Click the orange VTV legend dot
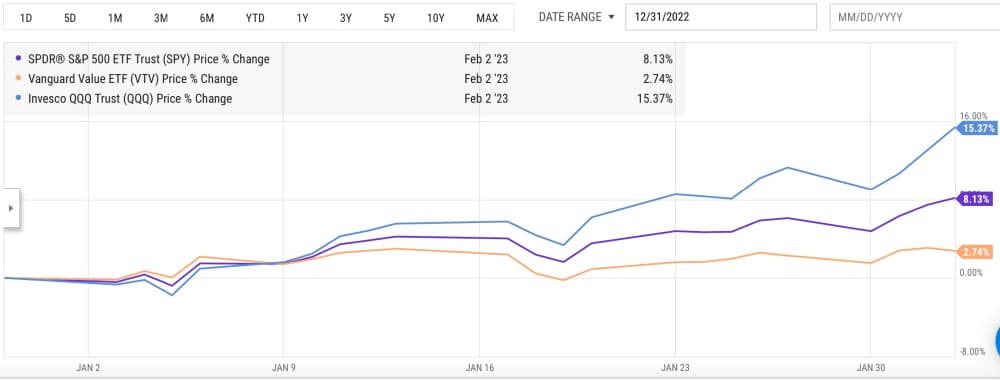This screenshot has height=380, width=1000. tap(19, 79)
